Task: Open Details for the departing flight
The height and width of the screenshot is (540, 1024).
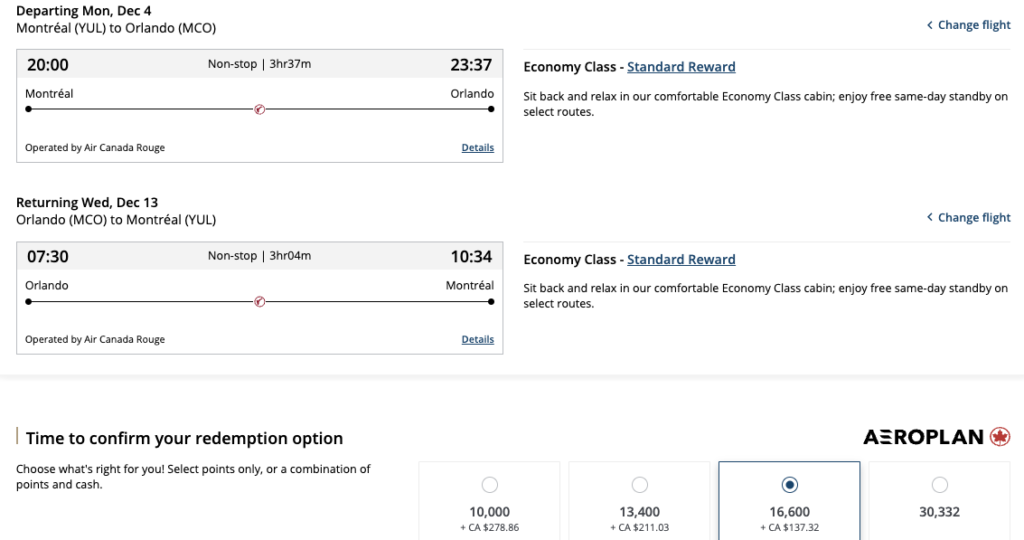Action: [477, 148]
